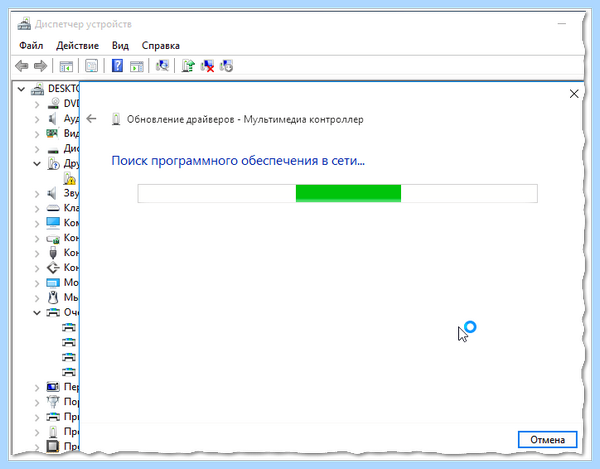Expand the Пор ports node chevron
This screenshot has width=600, height=469.
[x=37, y=402]
